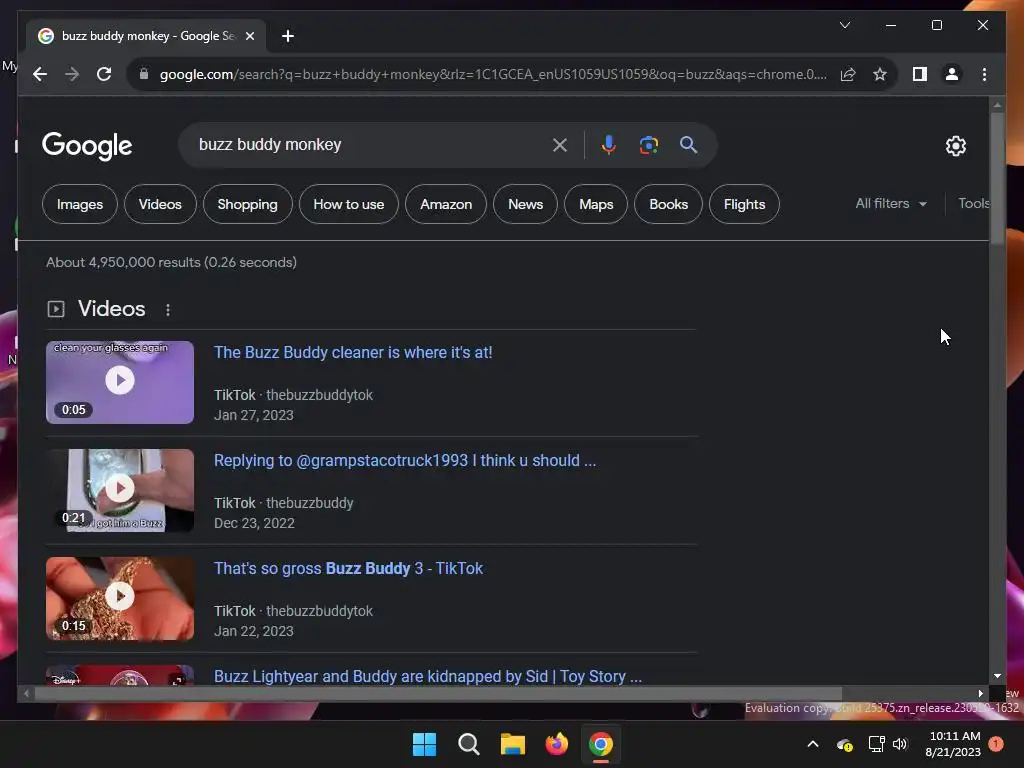This screenshot has width=1024, height=768.
Task: Click the forward navigation arrow
Action: coord(72,74)
